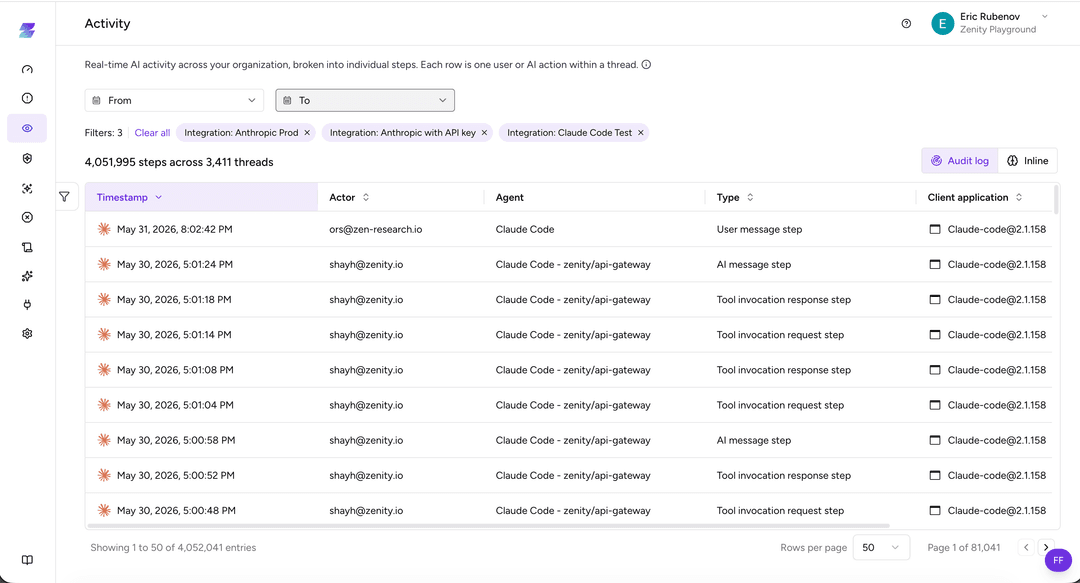
Task: Open the book documentation icon at sidebar bottom
Action: point(27,560)
